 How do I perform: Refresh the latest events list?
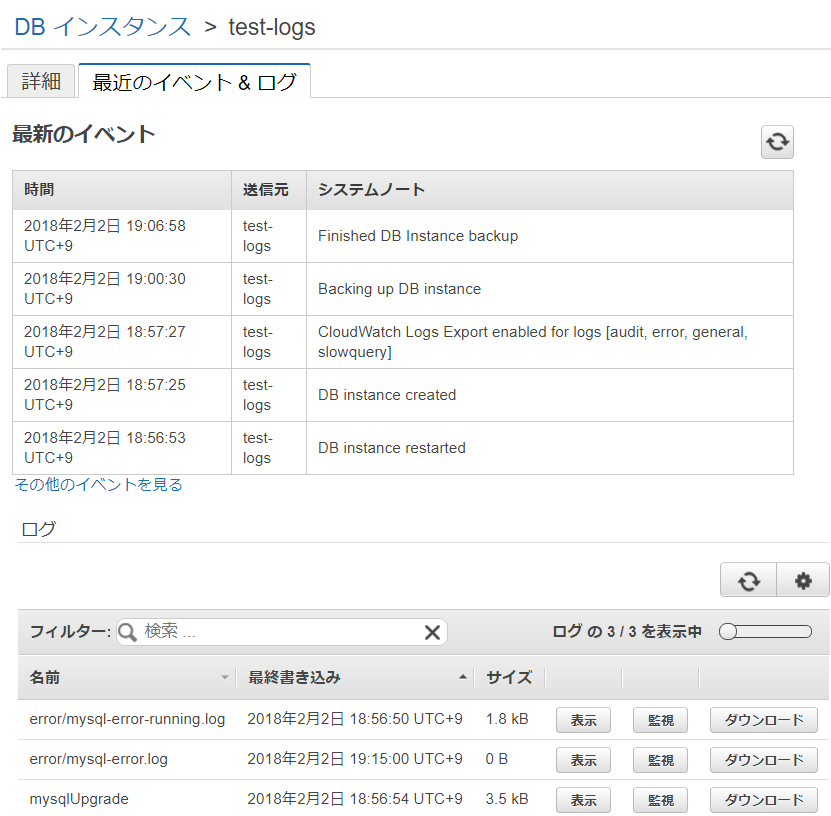777,142
